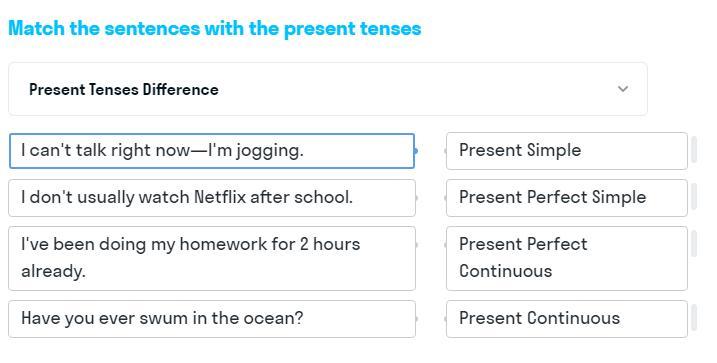Click the connector dot of the Netflix sentence
The height and width of the screenshot is (363, 717).
[x=416, y=198]
